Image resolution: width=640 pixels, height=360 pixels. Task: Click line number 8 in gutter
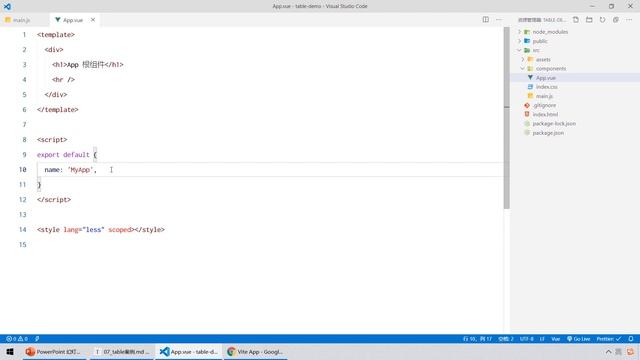pyautogui.click(x=24, y=140)
